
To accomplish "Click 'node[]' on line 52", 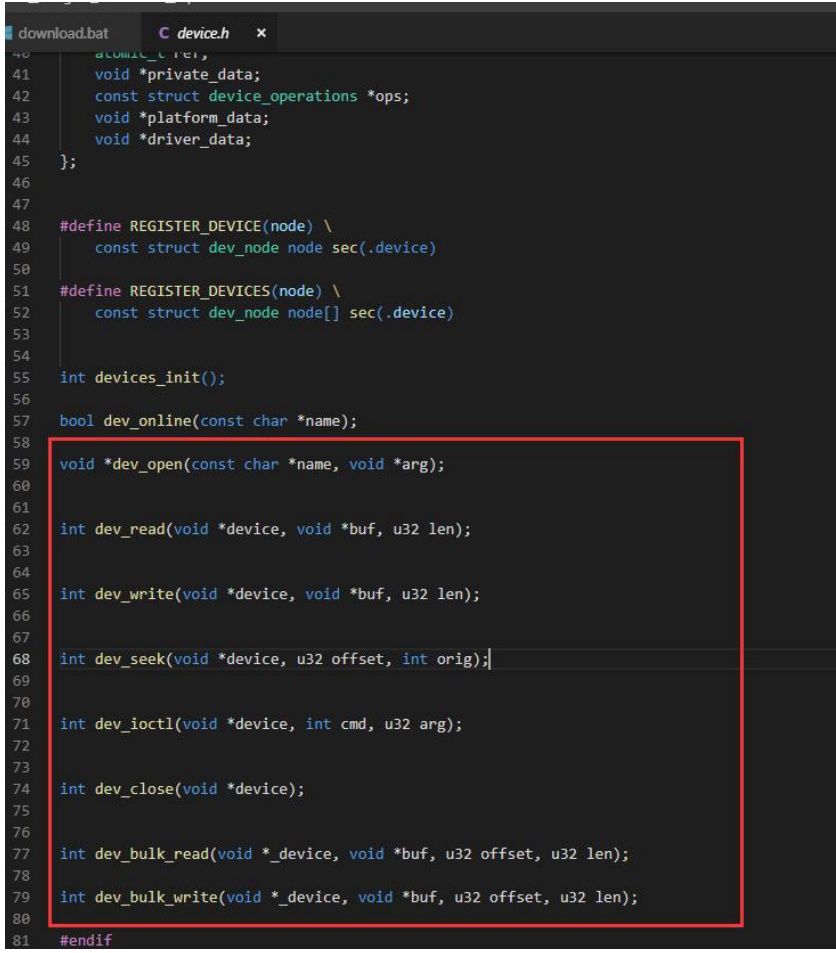I will 314,313.
